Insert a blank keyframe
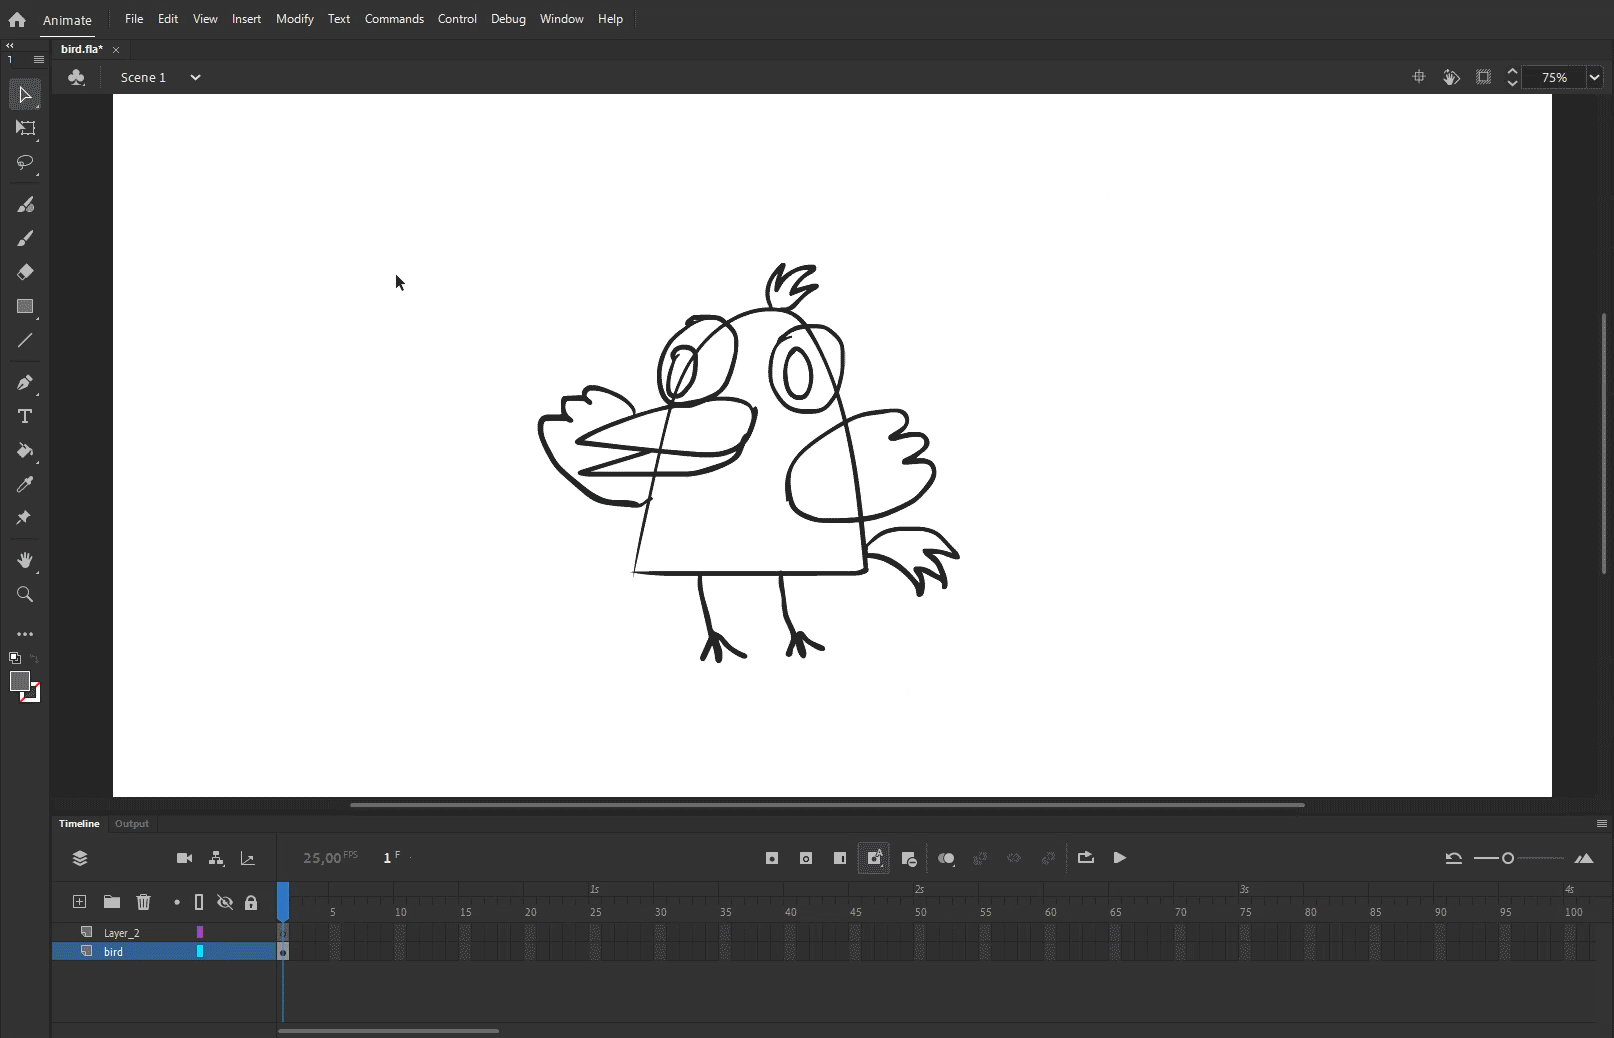The height and width of the screenshot is (1038, 1614). pyautogui.click(x=806, y=858)
